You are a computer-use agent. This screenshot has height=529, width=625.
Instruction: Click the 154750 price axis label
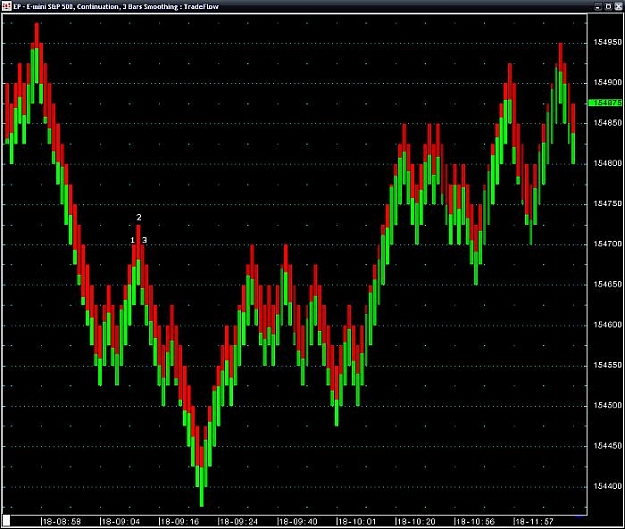[x=607, y=203]
